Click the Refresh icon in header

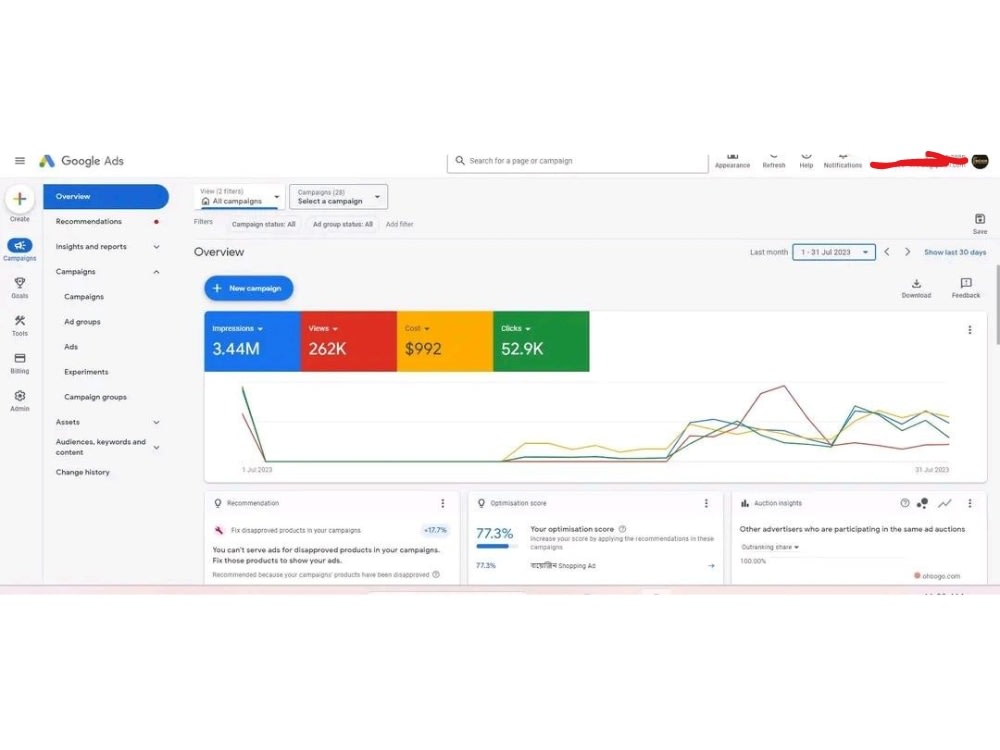click(x=774, y=156)
